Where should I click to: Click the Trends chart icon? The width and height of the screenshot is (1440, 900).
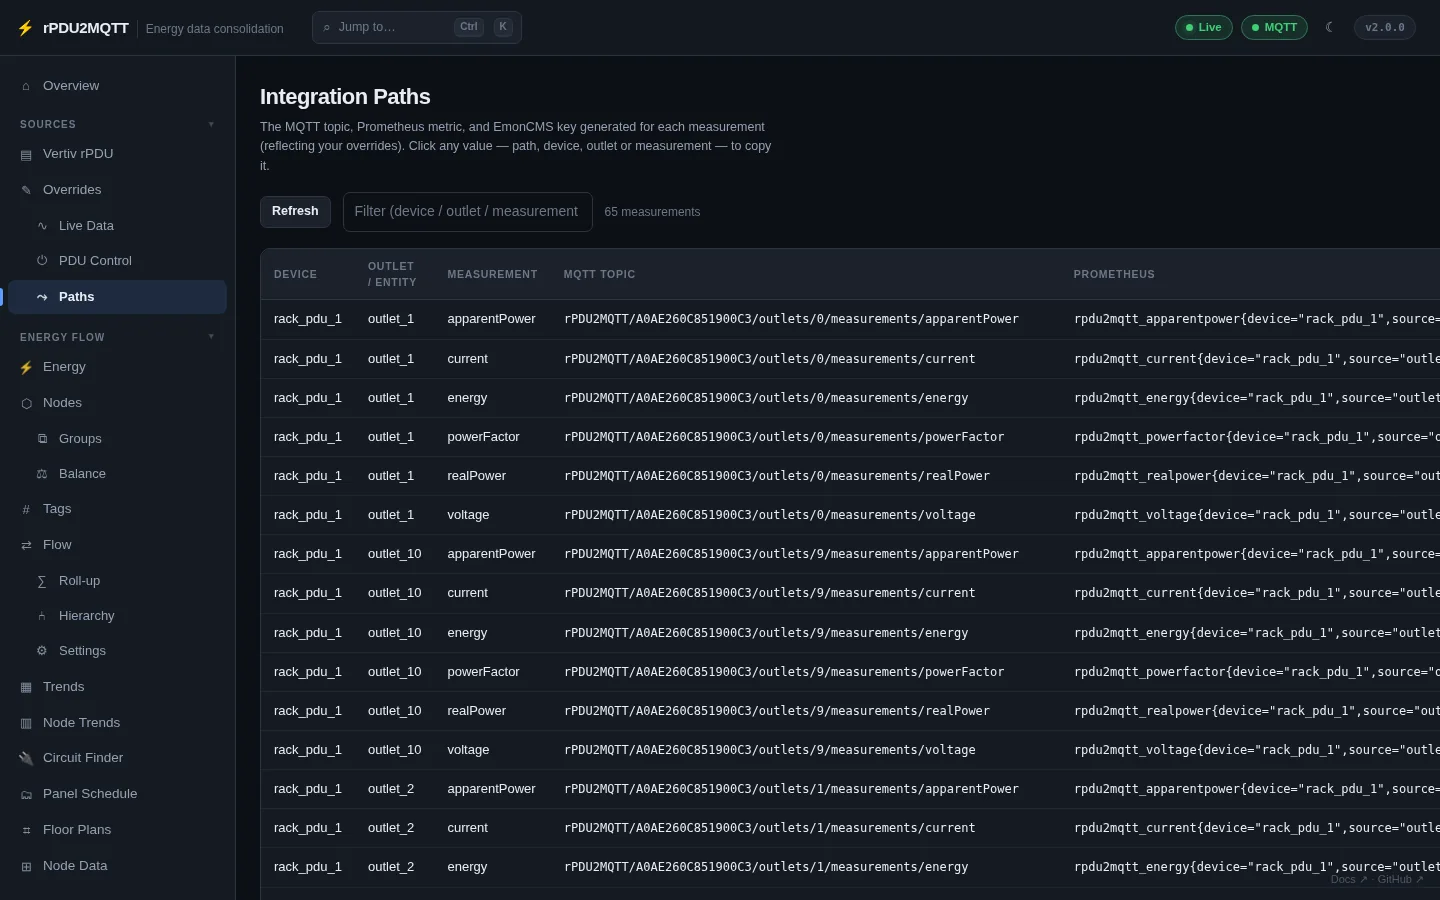click(26, 687)
